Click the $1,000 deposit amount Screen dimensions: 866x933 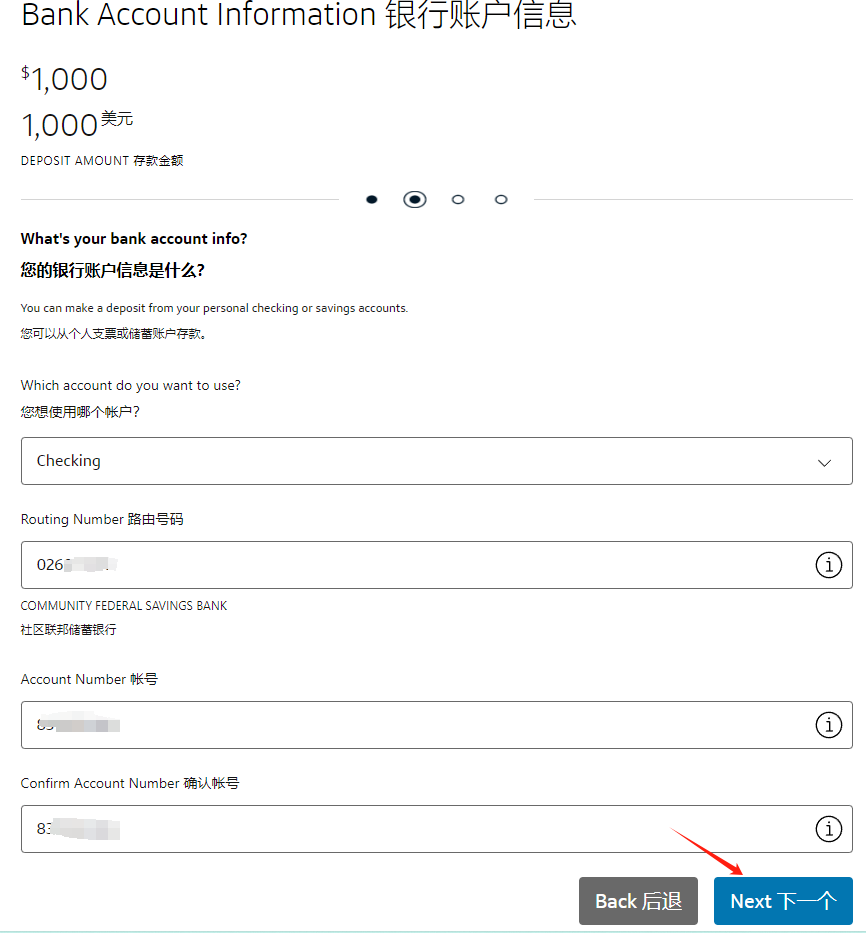coord(64,79)
